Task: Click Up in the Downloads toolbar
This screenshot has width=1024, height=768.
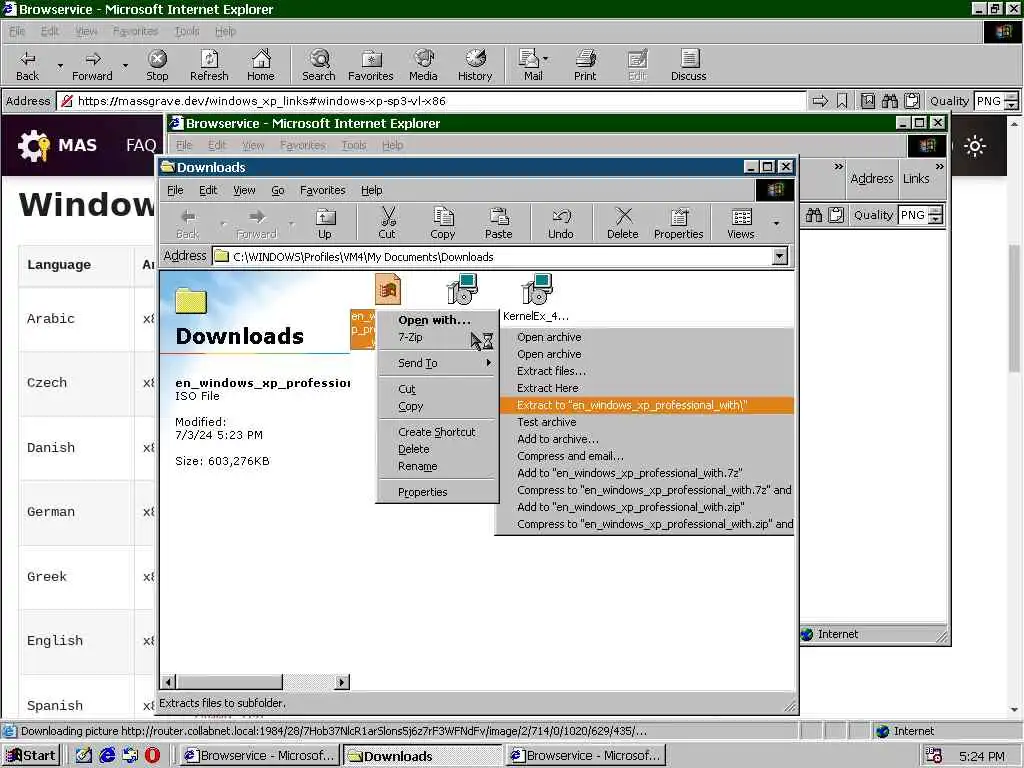Action: pos(325,223)
